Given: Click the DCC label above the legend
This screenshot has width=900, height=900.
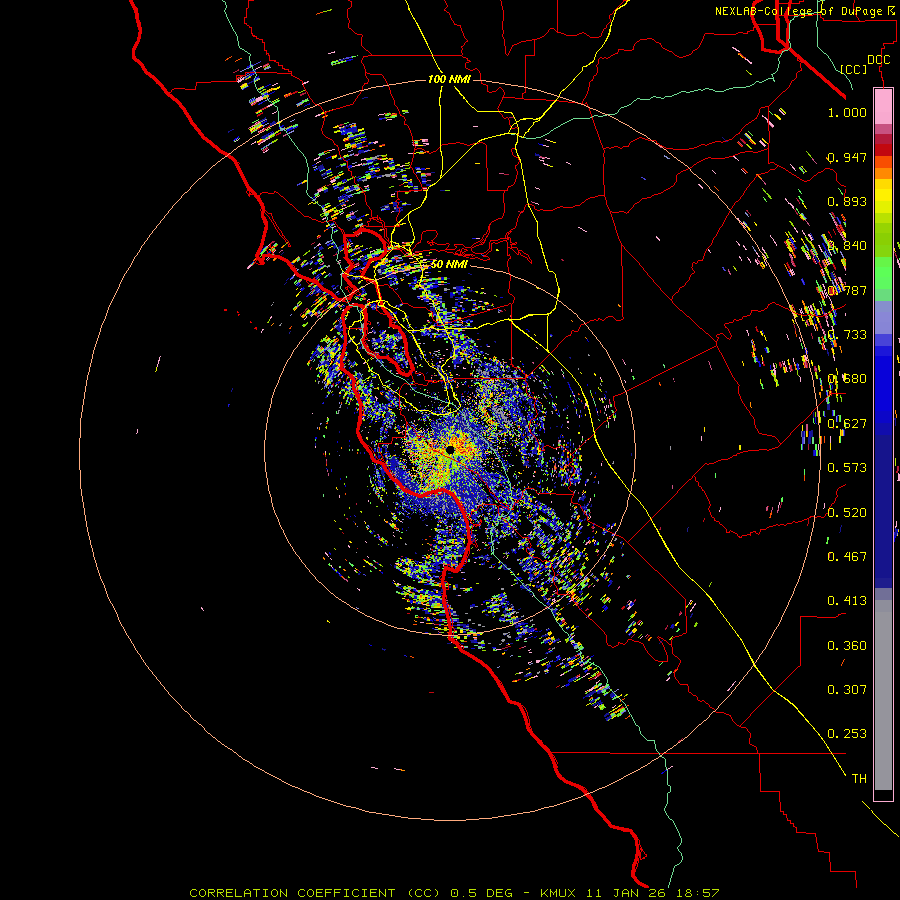Looking at the screenshot, I should (878, 60).
